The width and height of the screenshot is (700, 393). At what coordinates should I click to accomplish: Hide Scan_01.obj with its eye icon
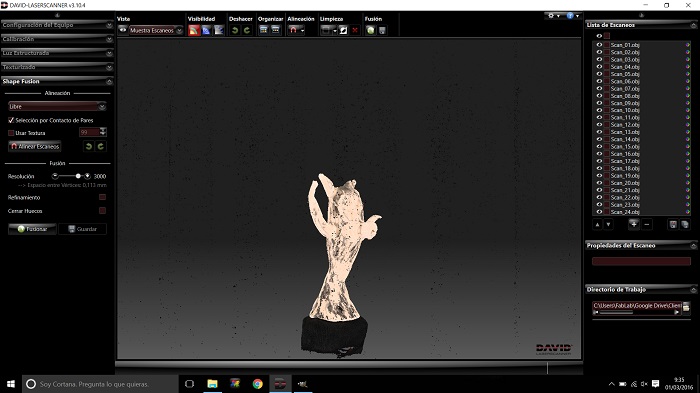pos(599,45)
